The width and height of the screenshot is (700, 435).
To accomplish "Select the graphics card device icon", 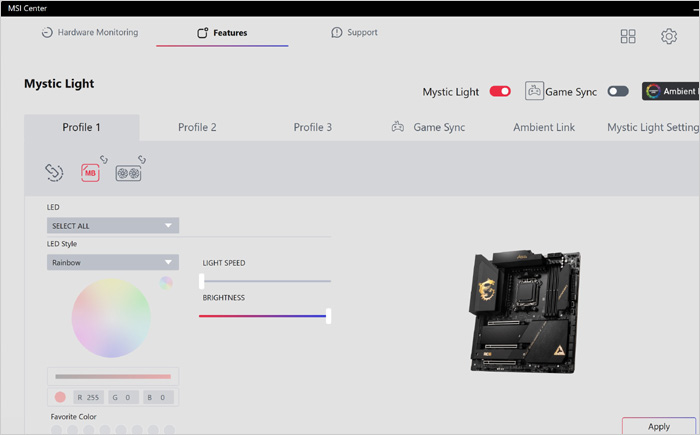I will pyautogui.click(x=129, y=173).
